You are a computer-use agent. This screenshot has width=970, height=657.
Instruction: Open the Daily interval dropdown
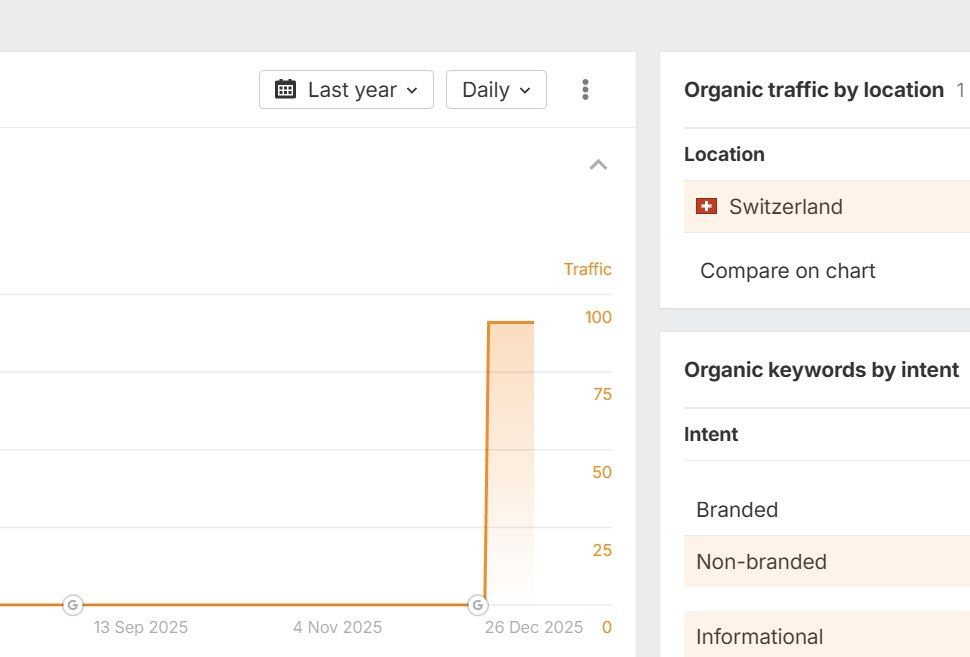coord(496,90)
